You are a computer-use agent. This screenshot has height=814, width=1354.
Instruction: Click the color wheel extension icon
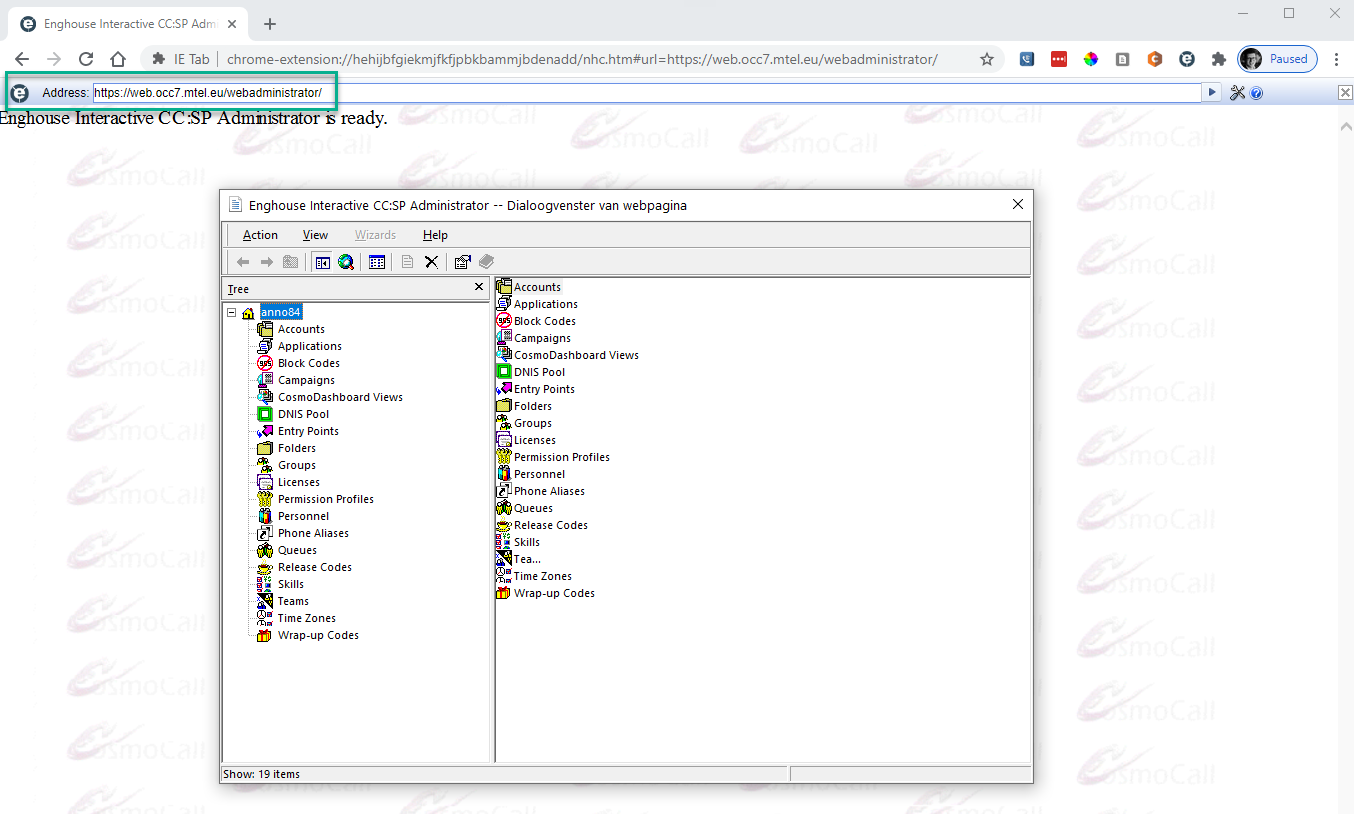coord(1091,59)
